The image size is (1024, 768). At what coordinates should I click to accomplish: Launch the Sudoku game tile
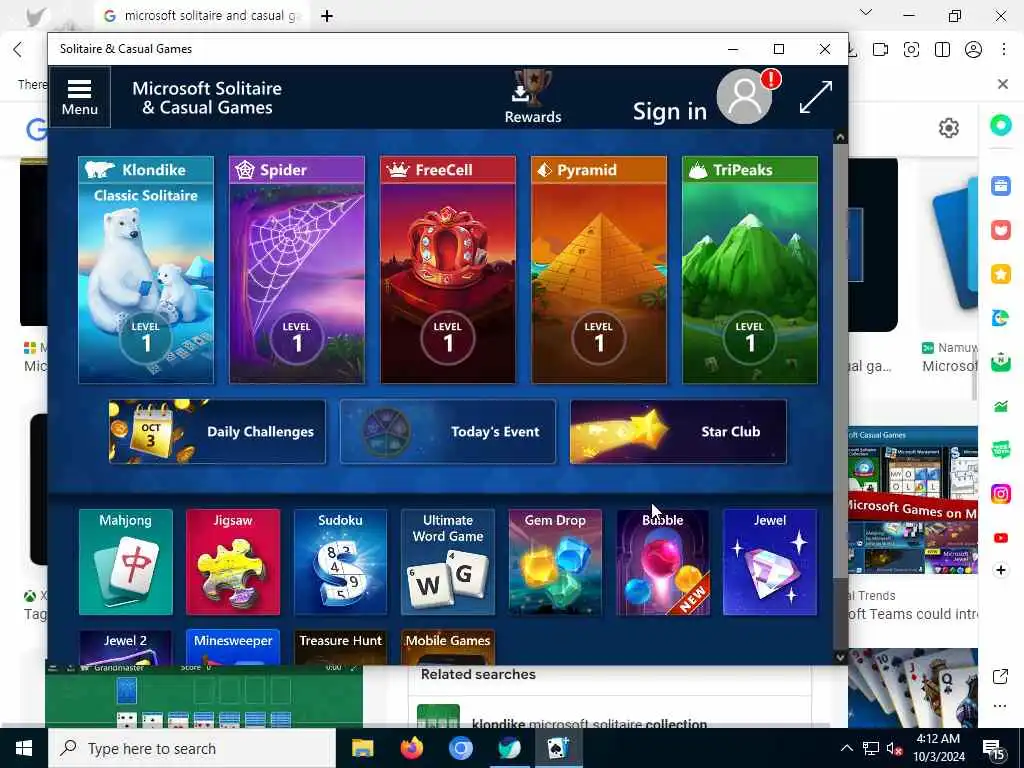click(x=340, y=562)
